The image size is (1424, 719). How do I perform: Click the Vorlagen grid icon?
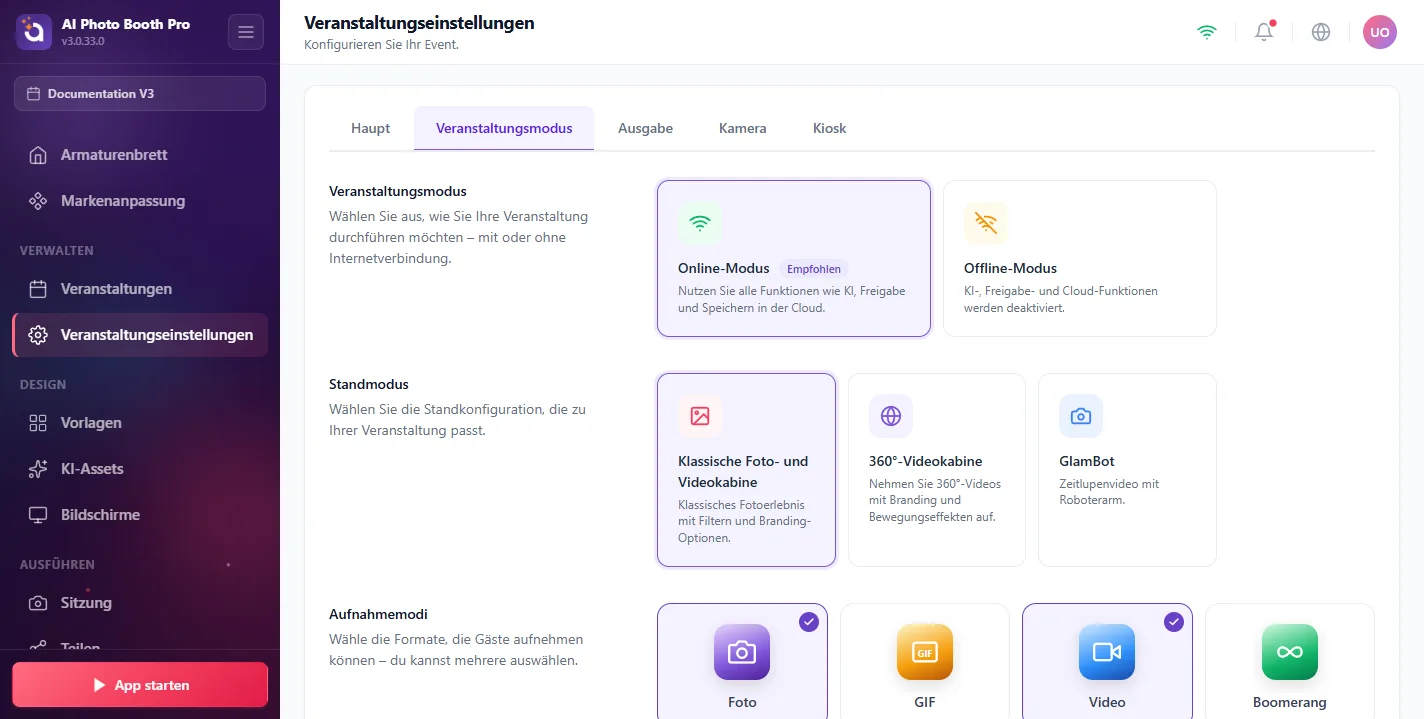coord(38,423)
